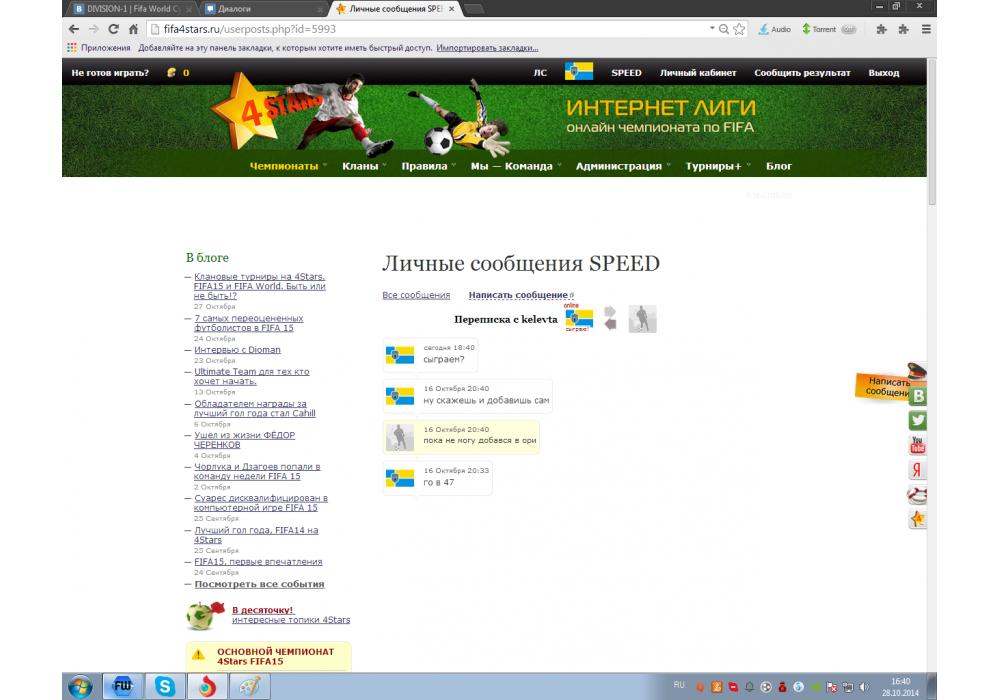Screen dimensions: 1000x700
Task: Click the Ukrainian flag avatar in header
Action: 579,73
